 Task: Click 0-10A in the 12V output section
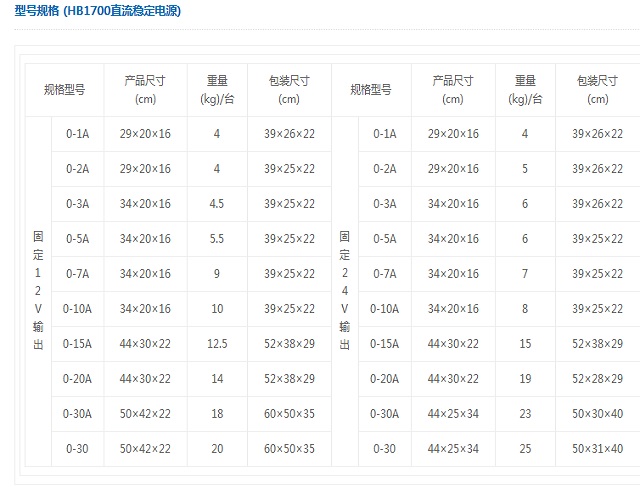pyautogui.click(x=77, y=309)
